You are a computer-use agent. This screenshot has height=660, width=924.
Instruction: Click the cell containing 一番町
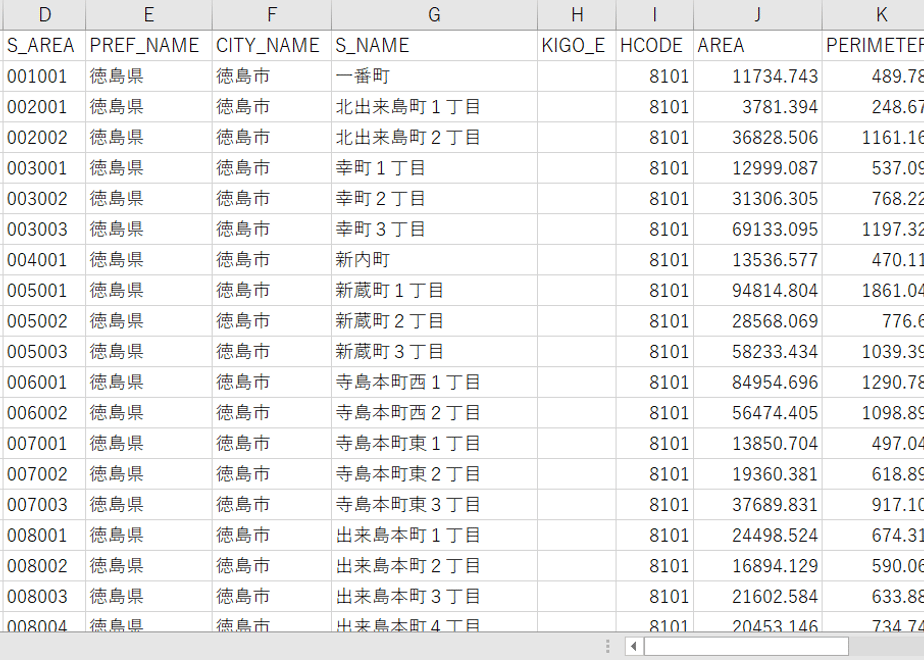434,76
